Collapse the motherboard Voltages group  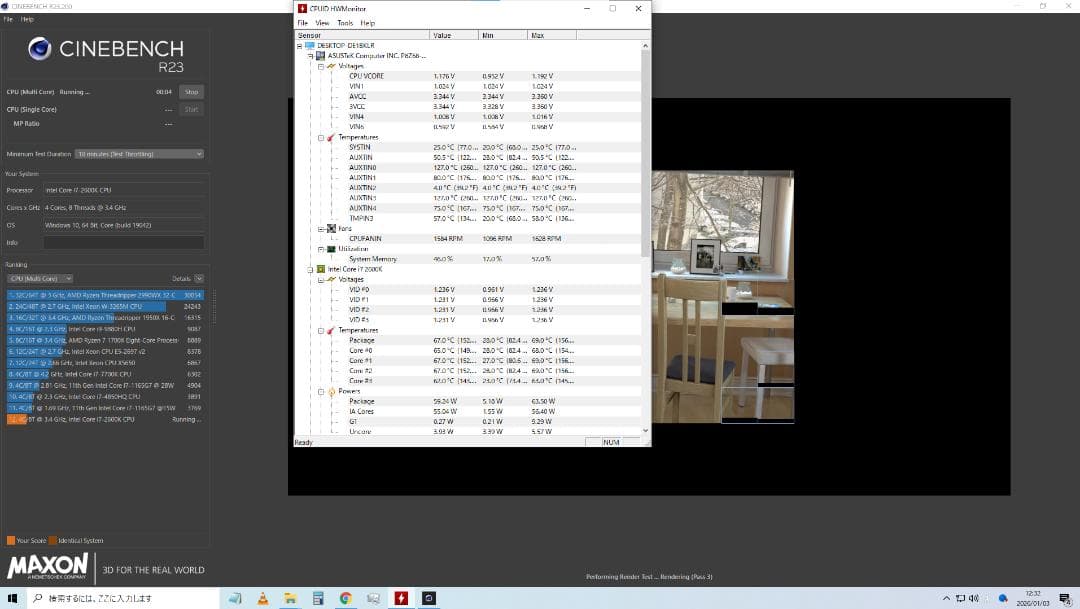(321, 66)
